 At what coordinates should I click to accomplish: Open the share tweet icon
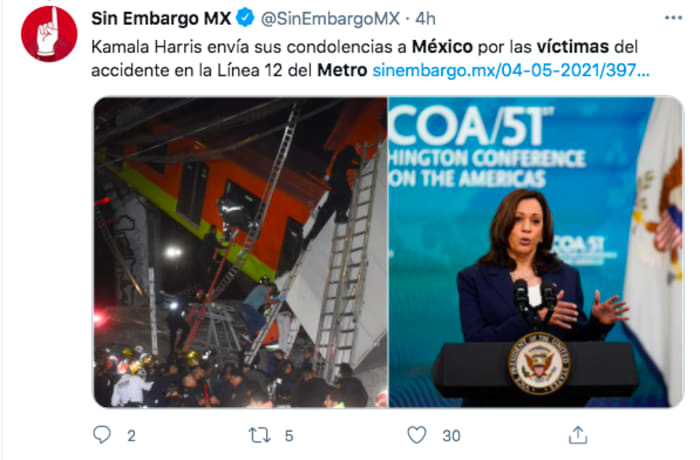(578, 435)
